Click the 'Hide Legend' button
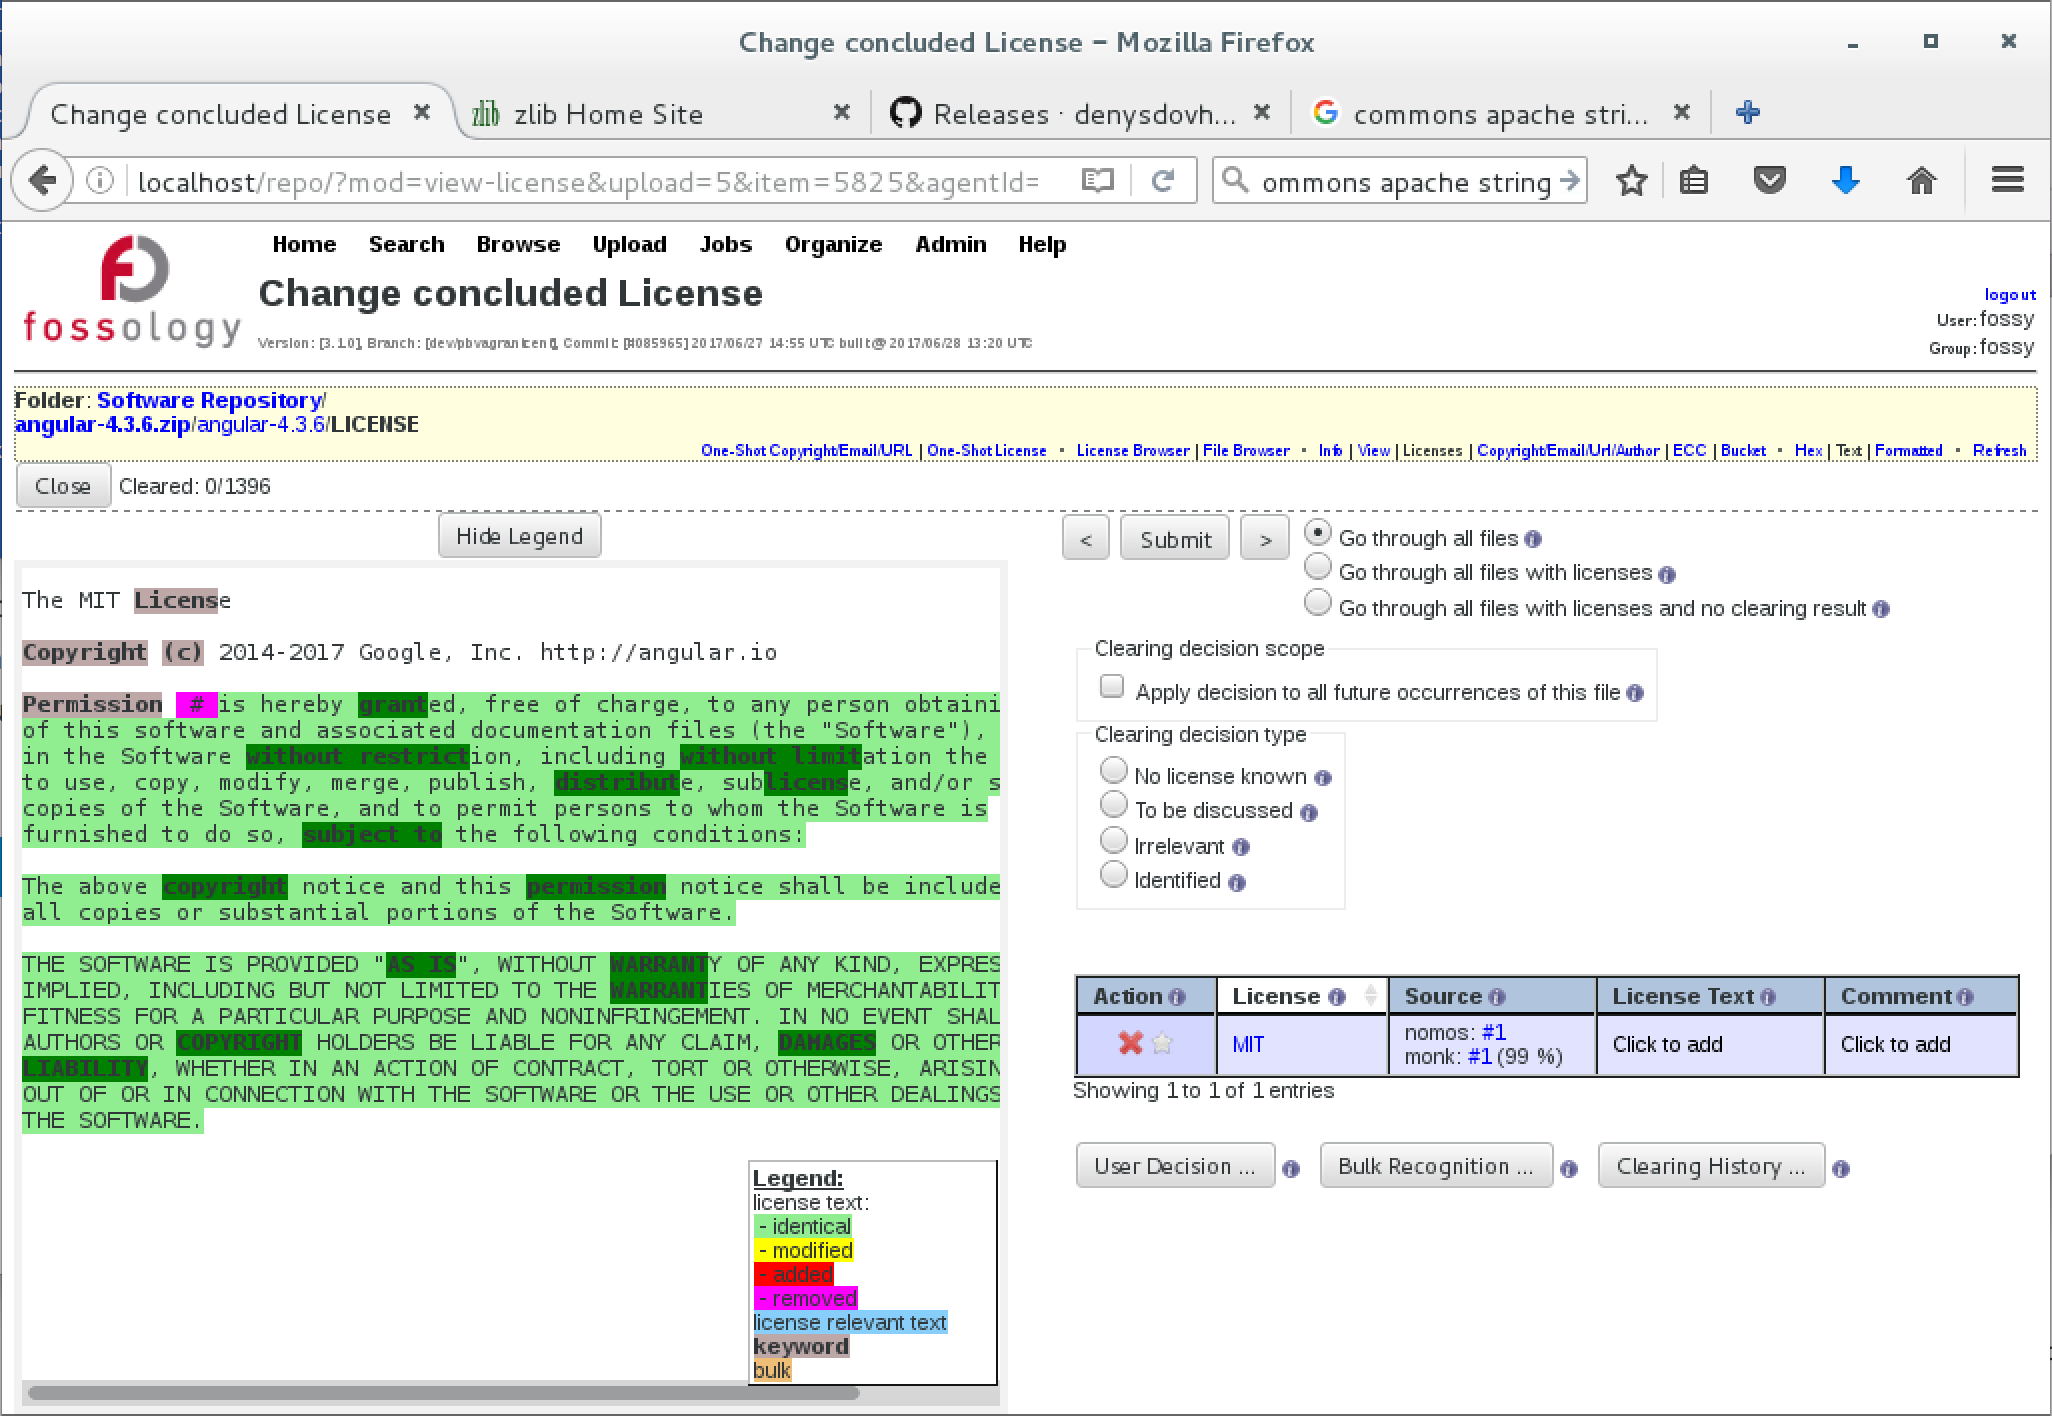This screenshot has width=2052, height=1416. pyautogui.click(x=521, y=535)
